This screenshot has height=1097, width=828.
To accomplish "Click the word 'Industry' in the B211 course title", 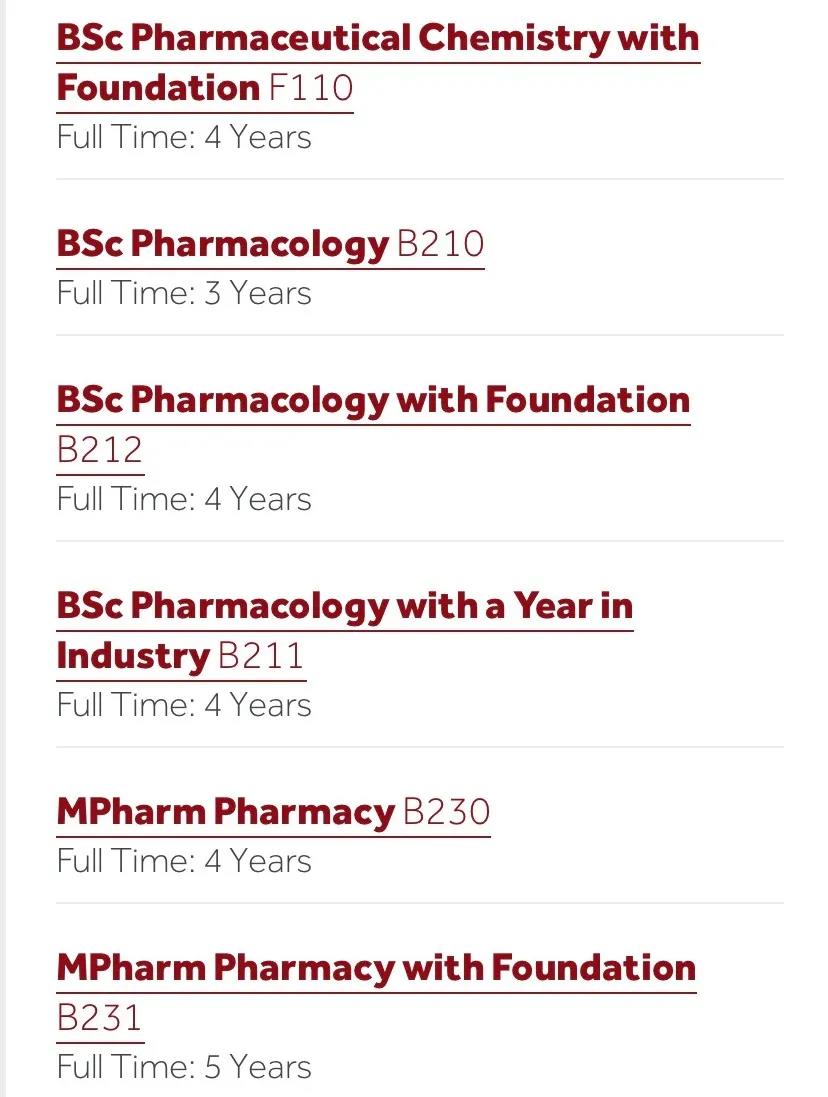I will (133, 656).
